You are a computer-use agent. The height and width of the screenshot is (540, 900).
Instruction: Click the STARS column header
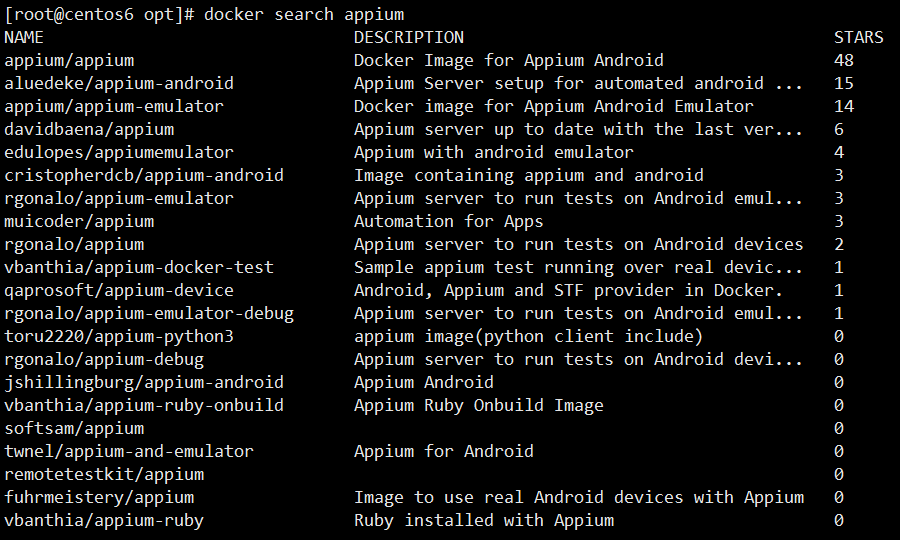pyautogui.click(x=858, y=37)
